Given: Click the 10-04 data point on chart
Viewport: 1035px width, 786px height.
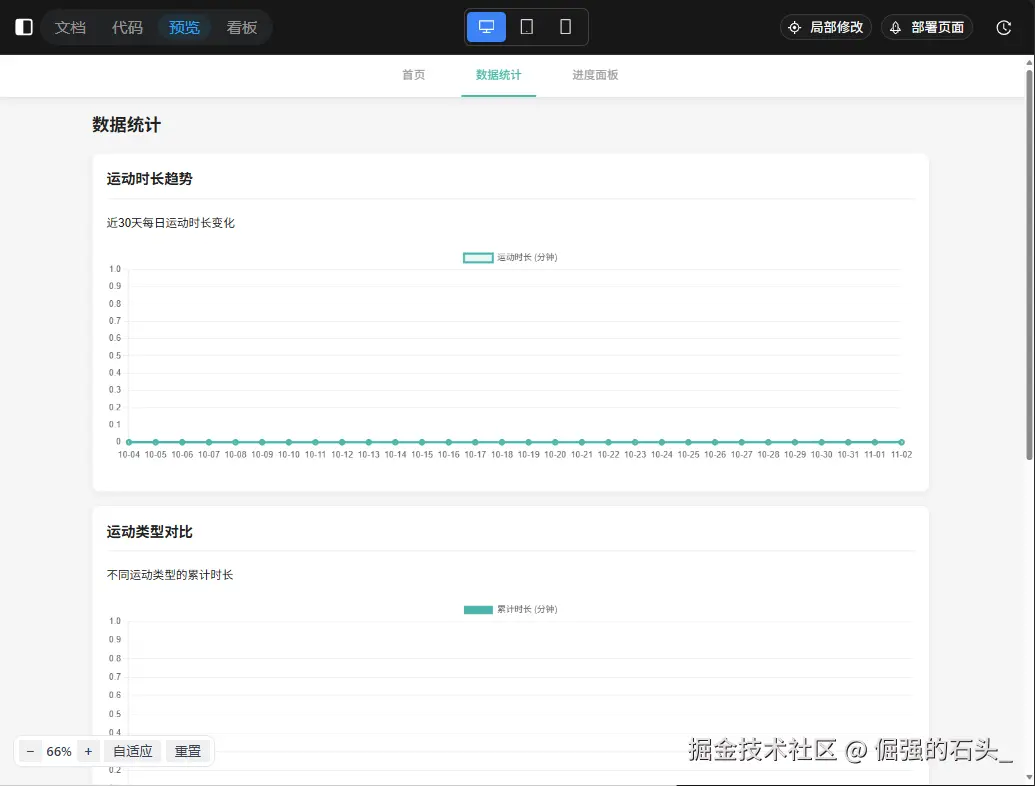Looking at the screenshot, I should click(129, 442).
